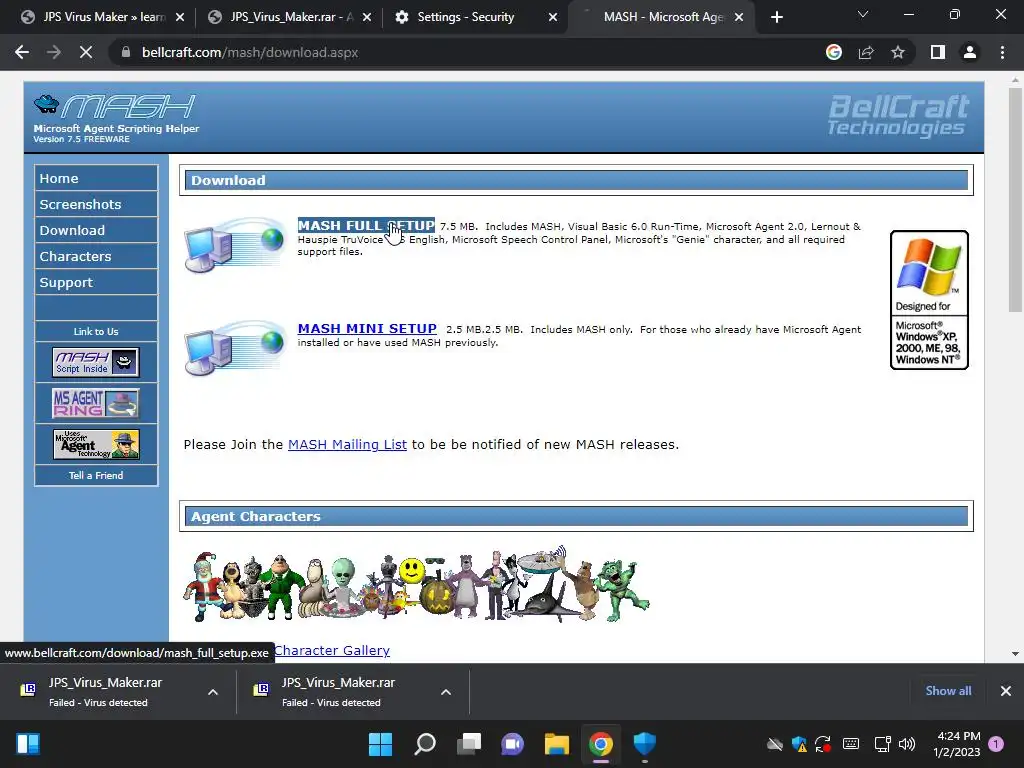1024x768 pixels.
Task: Show all downloads
Action: tap(948, 691)
